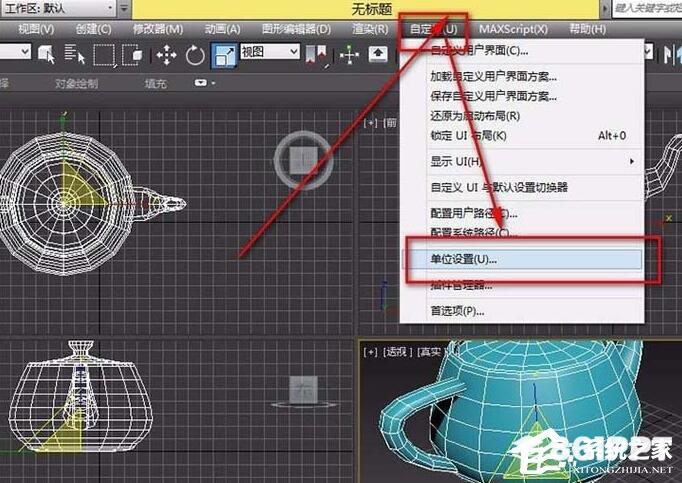Click the wireframe teapot in left viewport
The height and width of the screenshot is (483, 682).
point(80,397)
